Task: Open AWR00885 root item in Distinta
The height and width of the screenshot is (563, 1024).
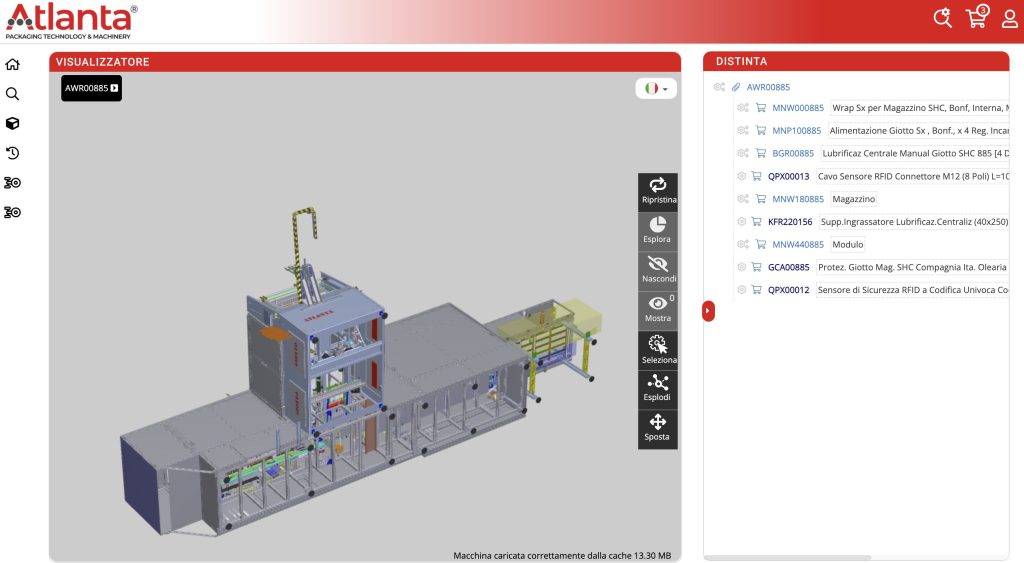Action: click(768, 87)
